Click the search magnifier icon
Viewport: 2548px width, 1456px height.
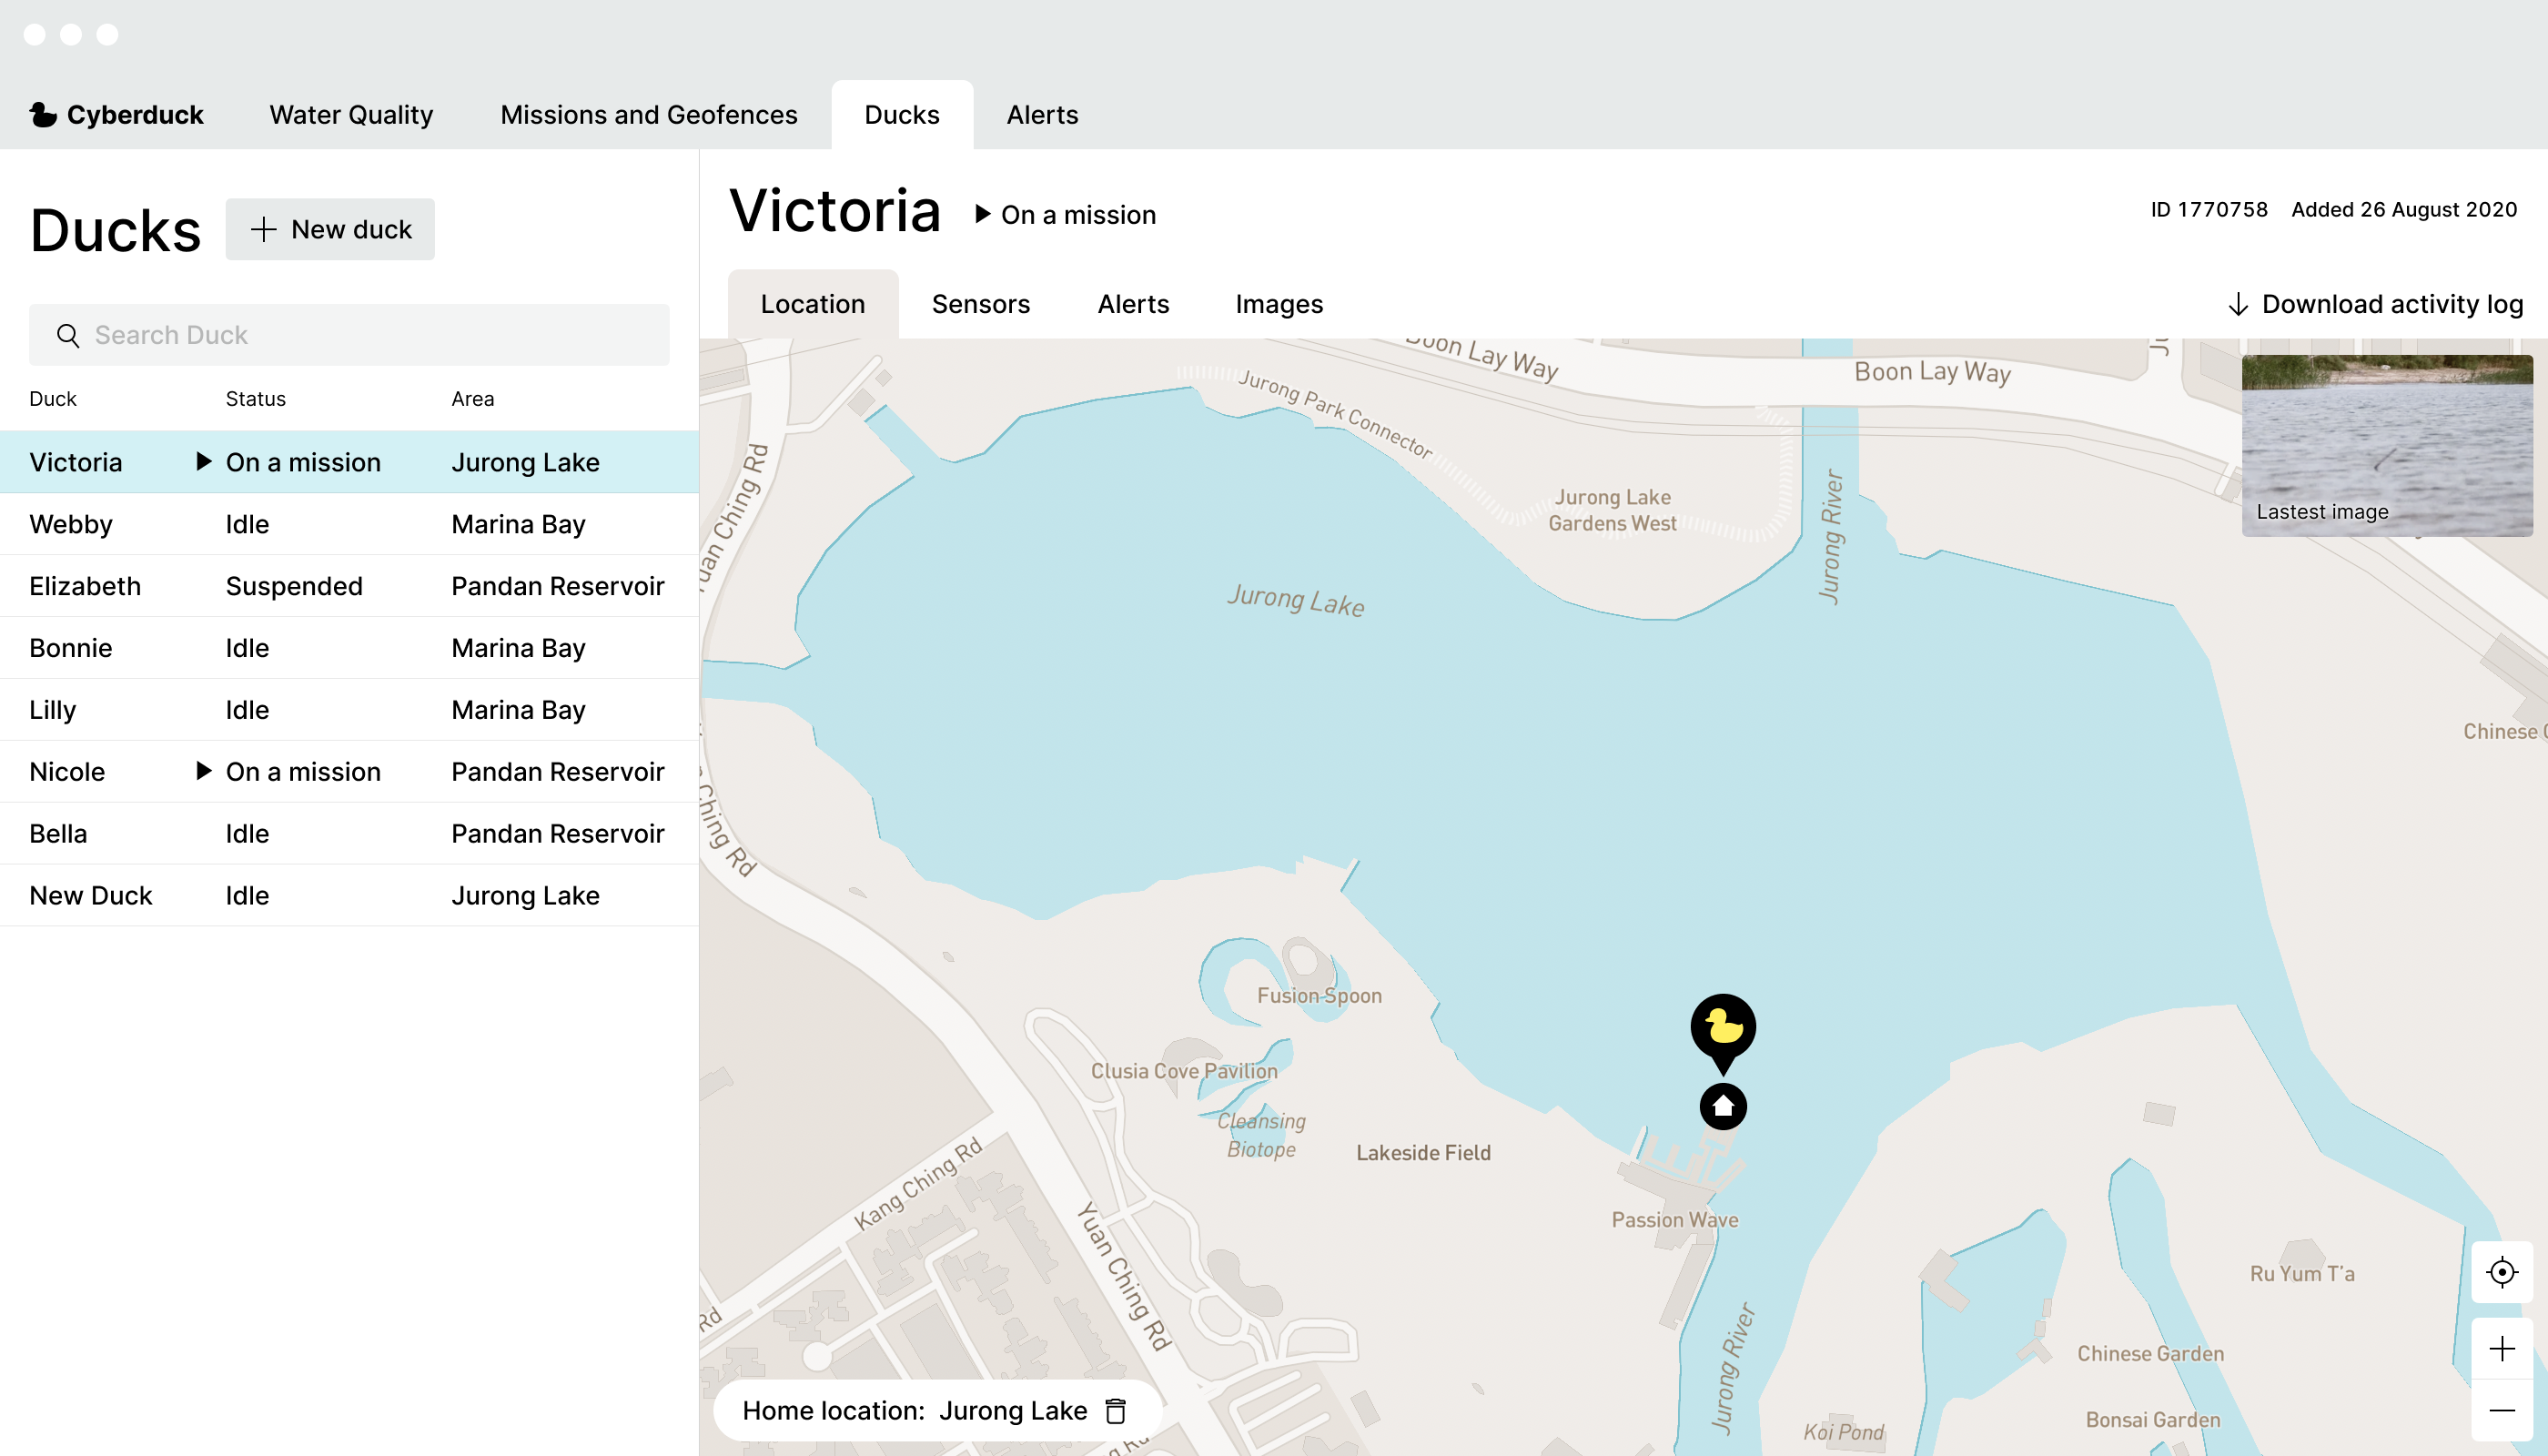[x=68, y=335]
